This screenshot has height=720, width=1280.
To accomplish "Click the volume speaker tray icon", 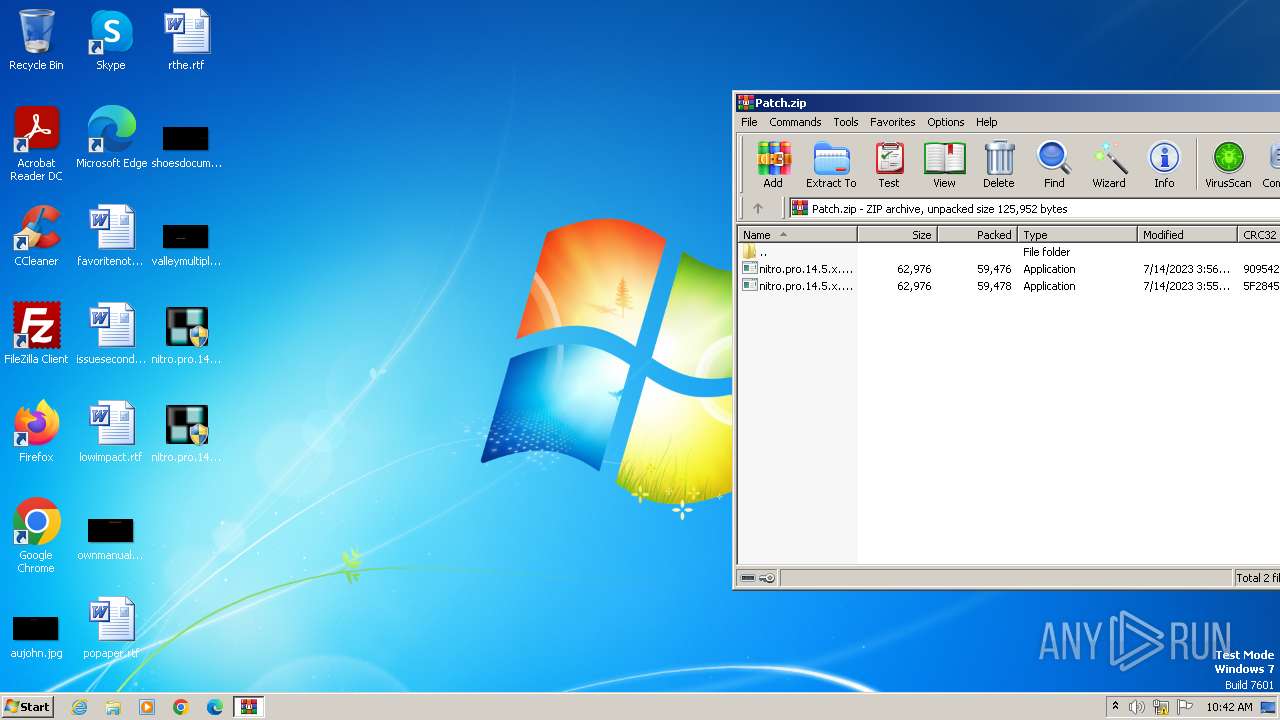I will 1137,707.
